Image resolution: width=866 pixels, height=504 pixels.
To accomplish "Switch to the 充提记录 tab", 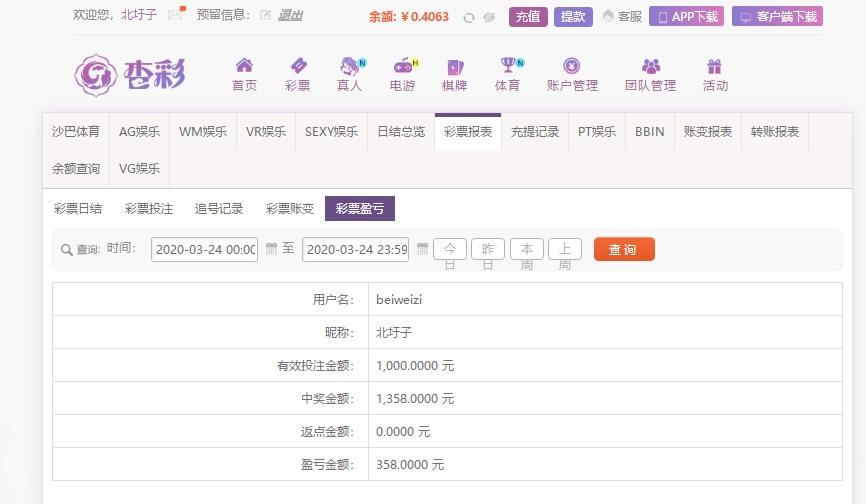I will pyautogui.click(x=535, y=132).
